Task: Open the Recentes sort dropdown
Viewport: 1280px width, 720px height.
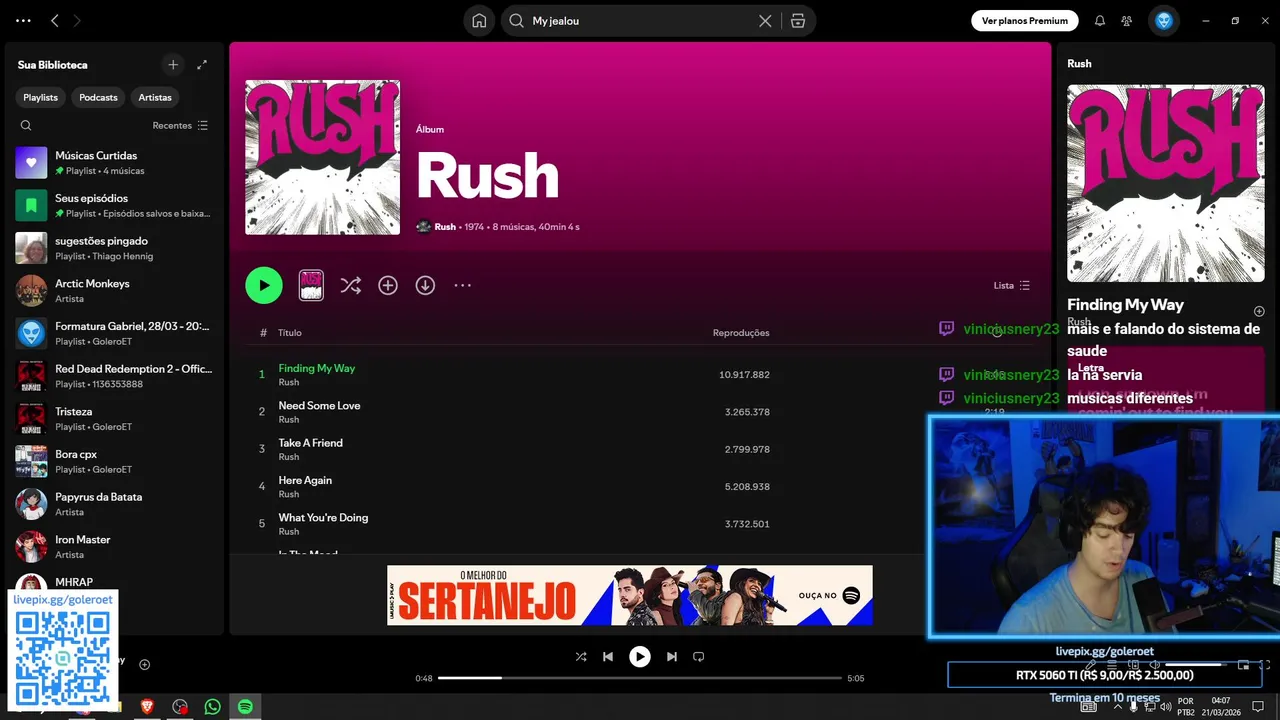Action: (180, 125)
